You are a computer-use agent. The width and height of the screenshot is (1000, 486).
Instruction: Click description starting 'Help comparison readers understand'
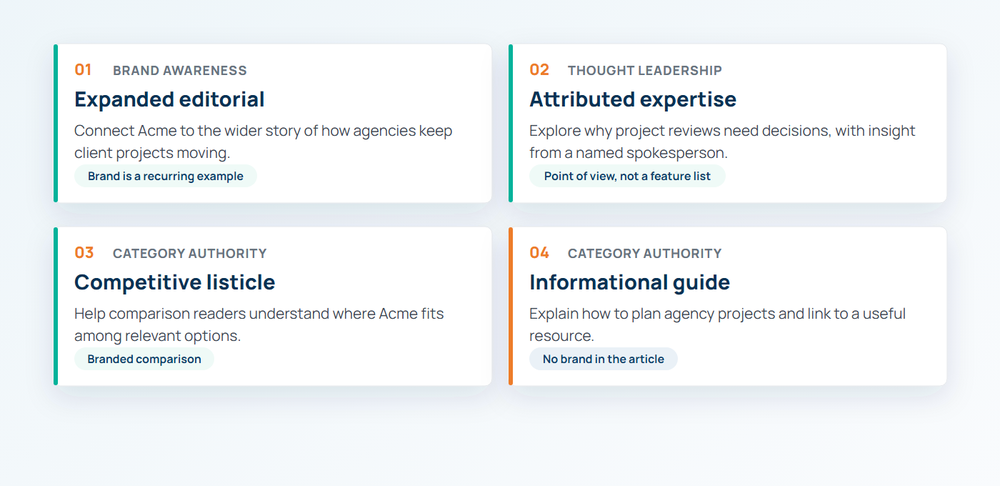pyautogui.click(x=259, y=325)
